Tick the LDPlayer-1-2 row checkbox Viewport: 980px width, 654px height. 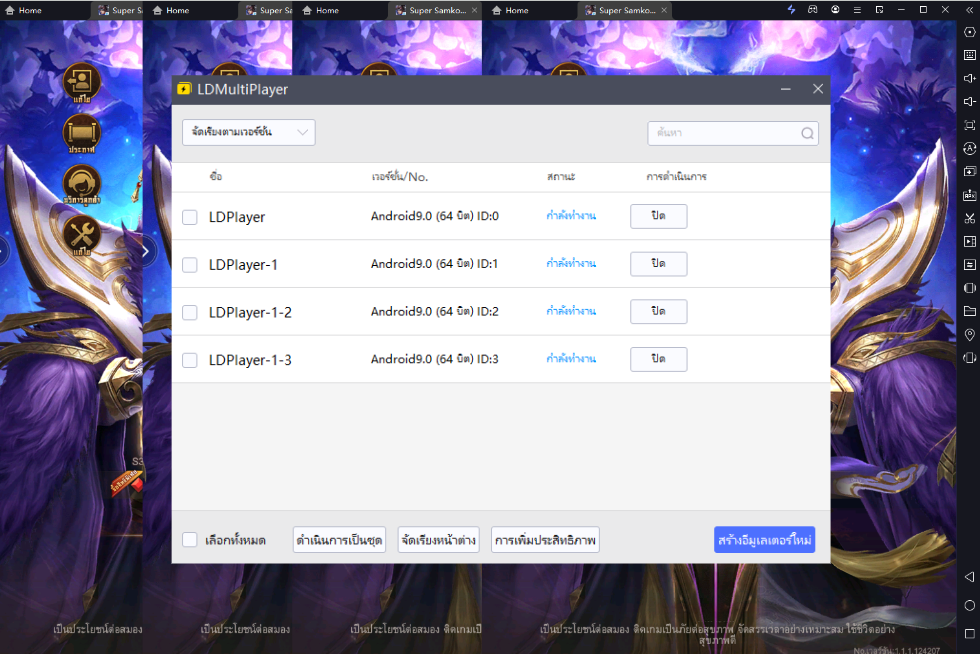tap(189, 312)
